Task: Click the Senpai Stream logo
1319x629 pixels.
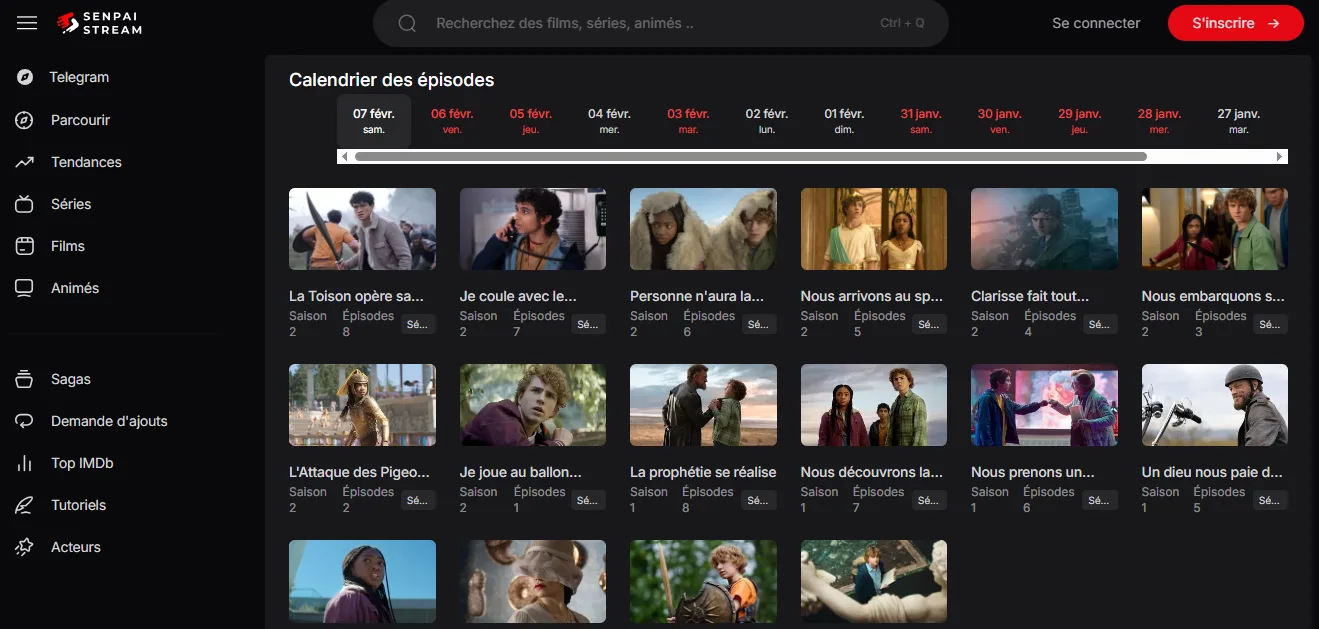Action: click(x=100, y=23)
